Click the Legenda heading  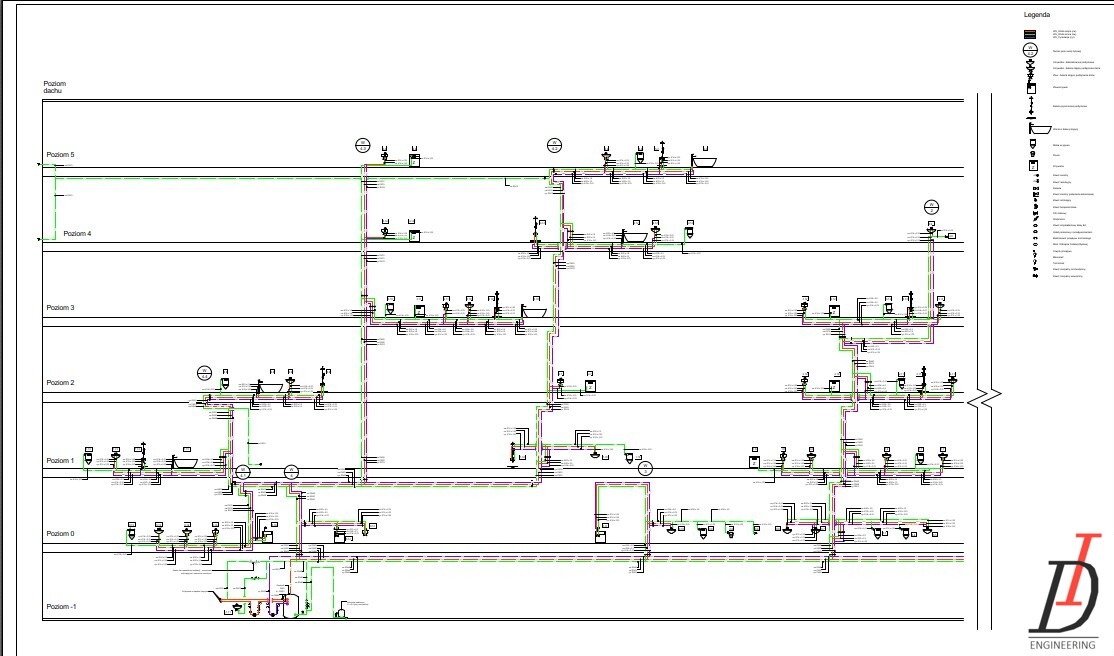point(1036,16)
